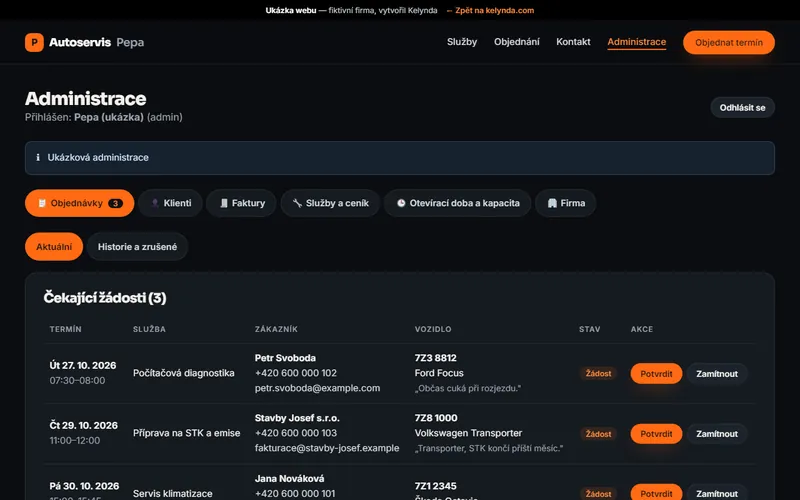Click the Odhlásit se button
This screenshot has height=500, width=800.
pos(742,108)
